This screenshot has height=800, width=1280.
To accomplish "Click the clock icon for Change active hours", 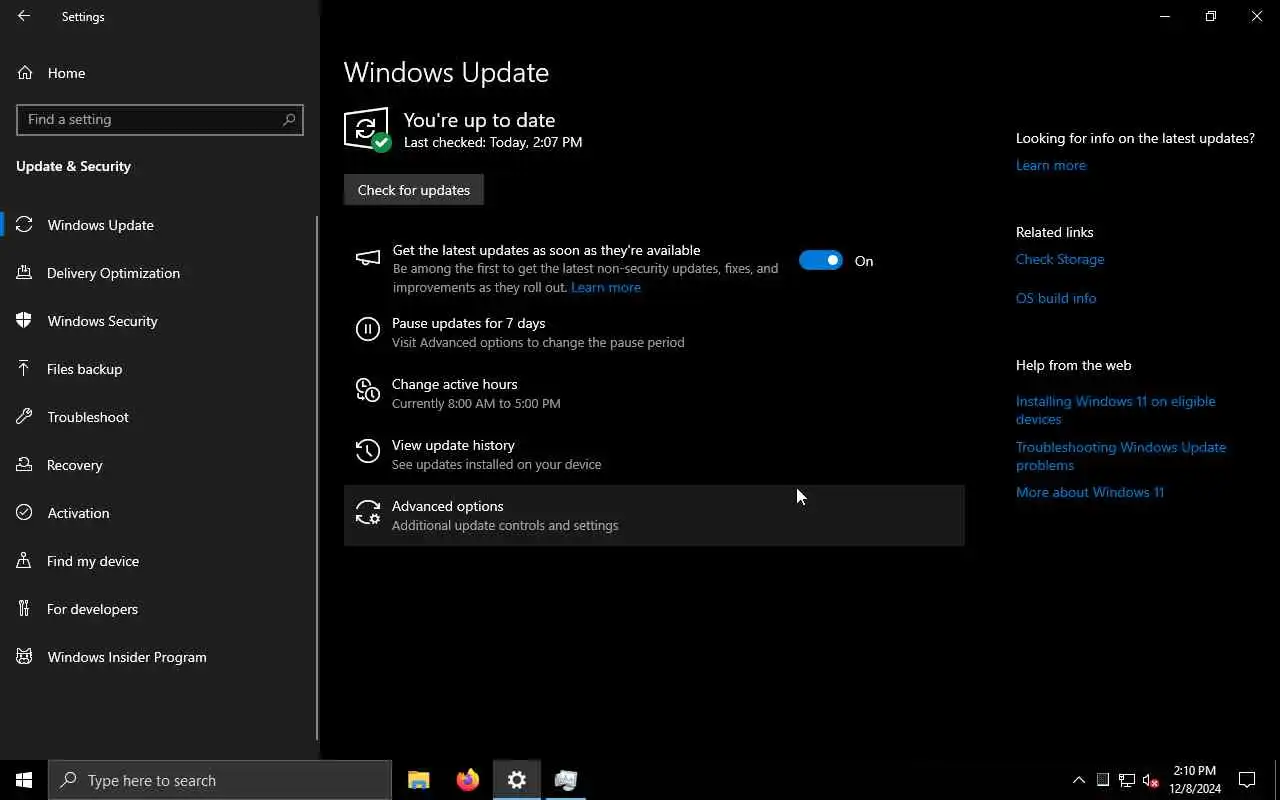I will click(x=368, y=390).
